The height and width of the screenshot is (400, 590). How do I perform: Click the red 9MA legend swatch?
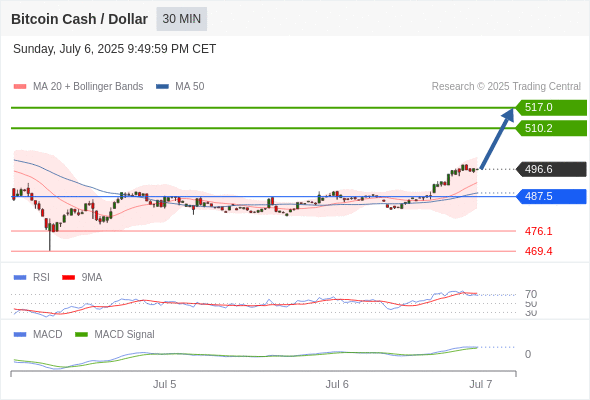(68, 278)
